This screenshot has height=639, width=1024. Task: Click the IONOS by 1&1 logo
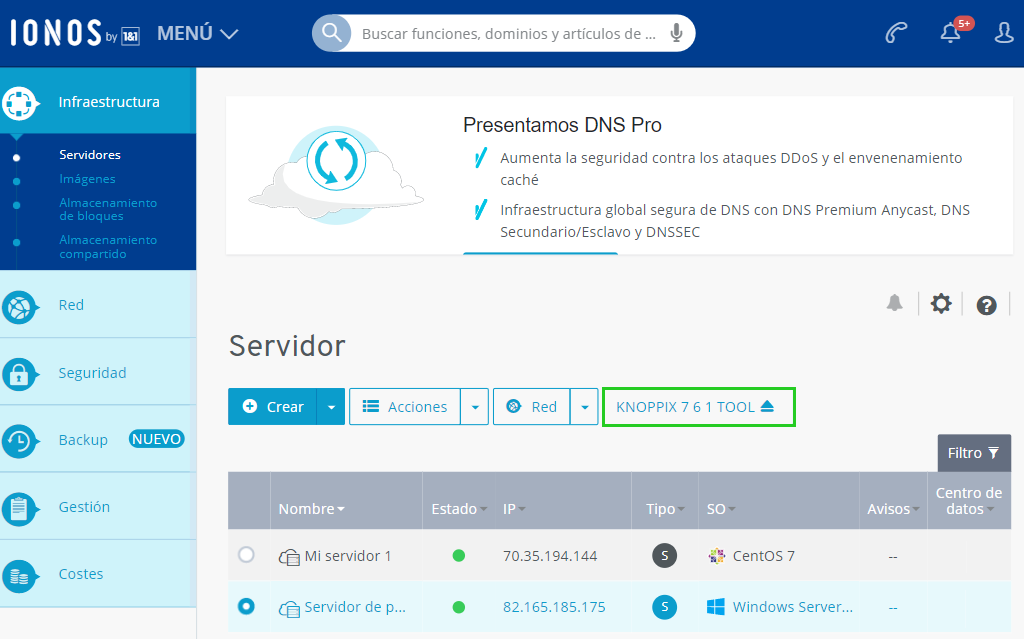[74, 33]
